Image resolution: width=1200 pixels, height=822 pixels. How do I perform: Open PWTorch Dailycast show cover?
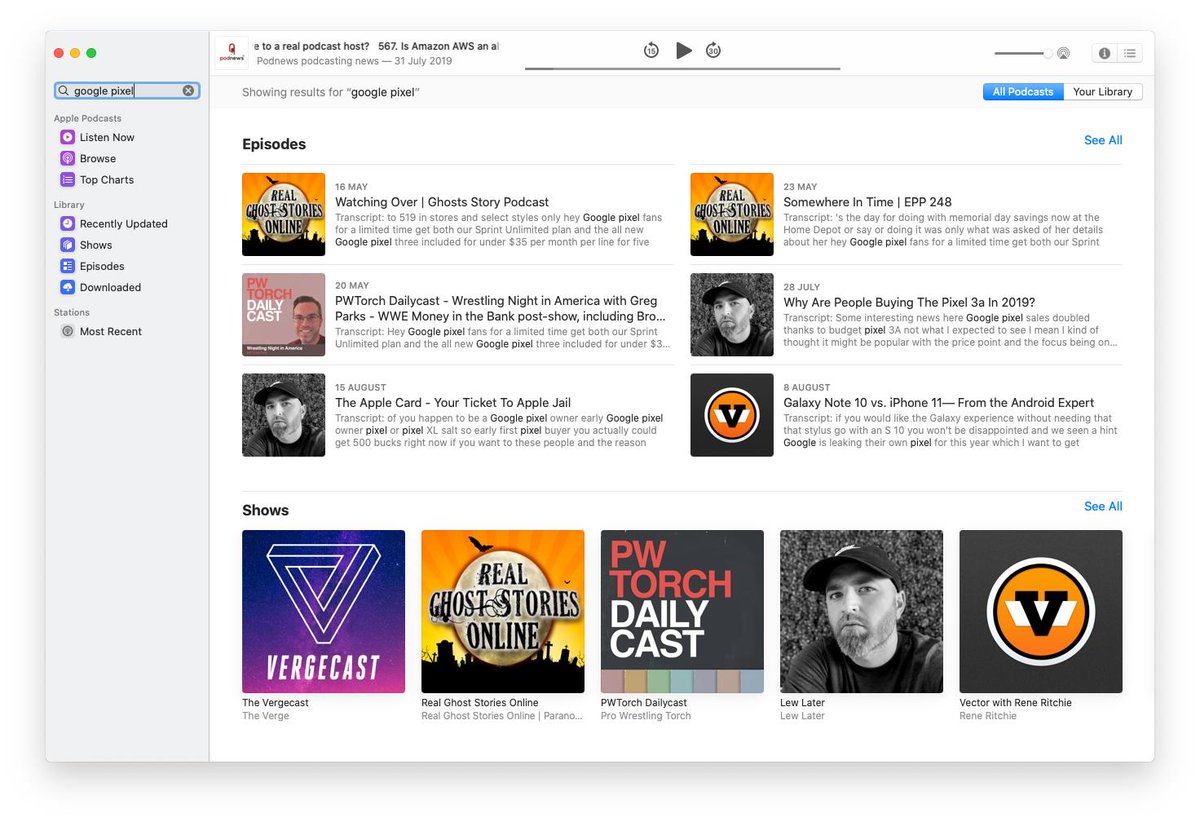click(682, 611)
